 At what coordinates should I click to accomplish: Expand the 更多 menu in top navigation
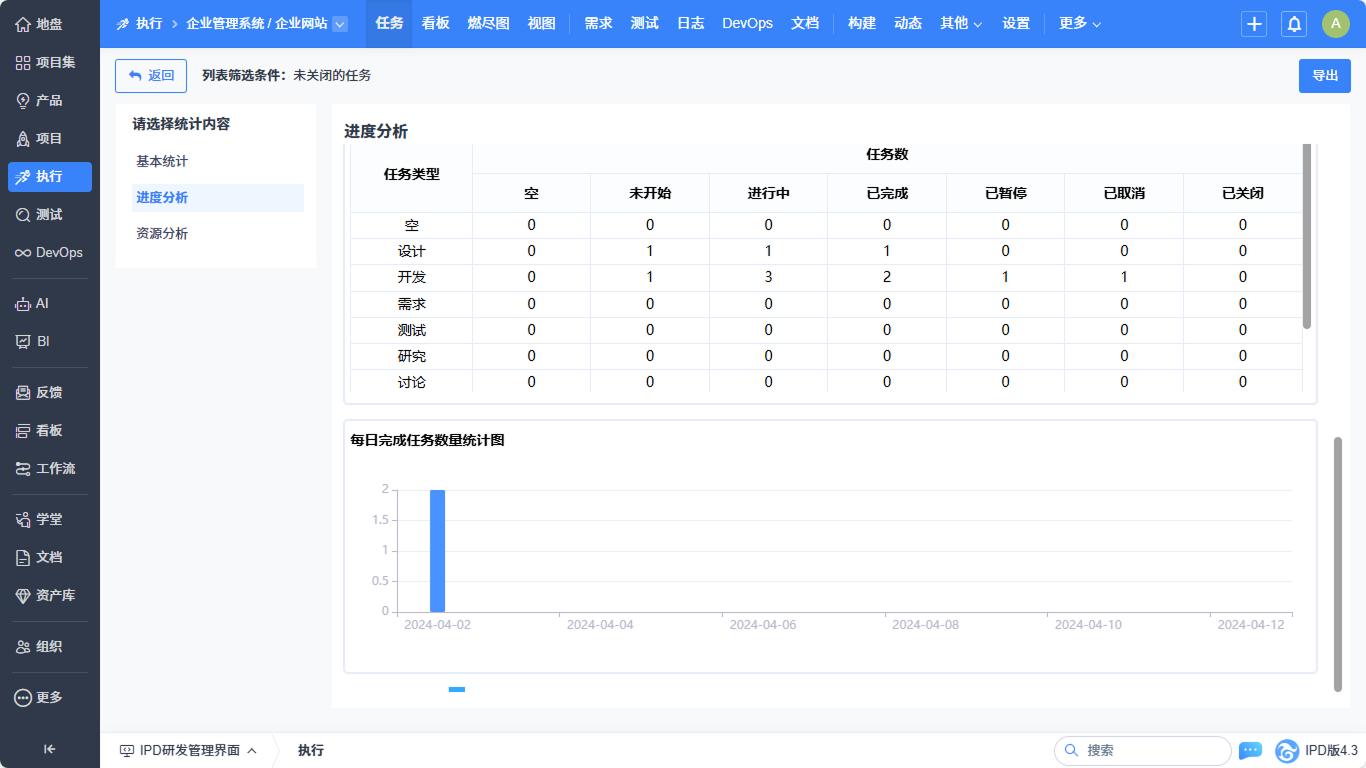(1080, 23)
